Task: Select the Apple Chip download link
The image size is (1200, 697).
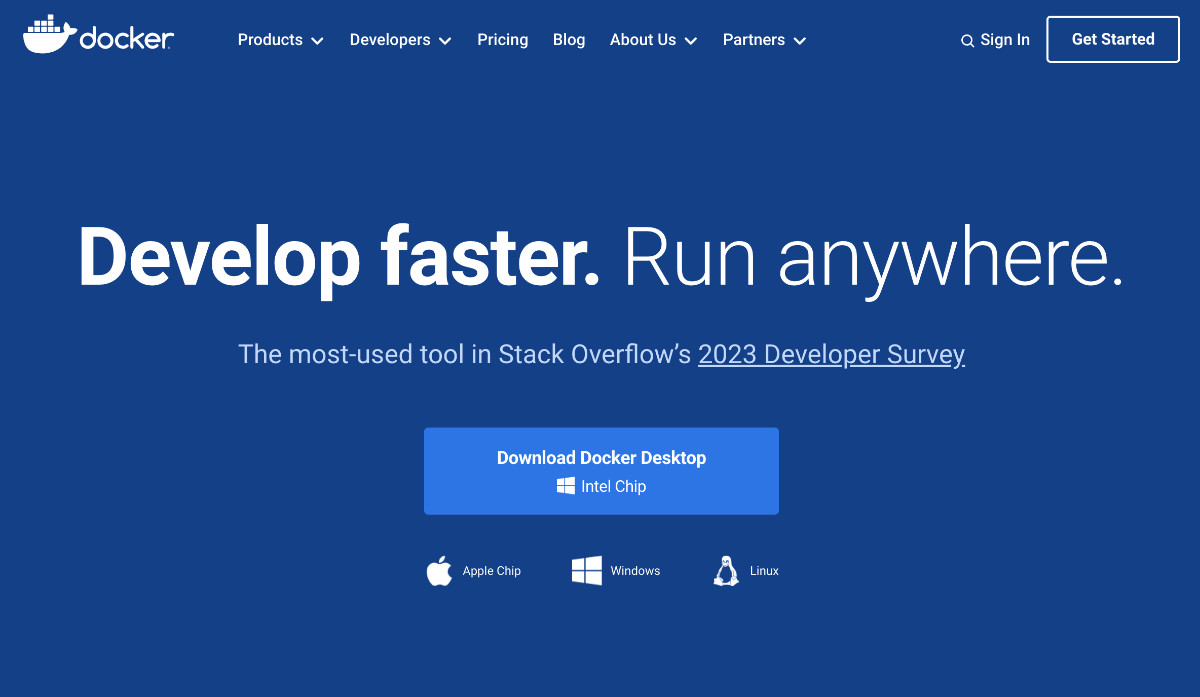Action: point(474,571)
